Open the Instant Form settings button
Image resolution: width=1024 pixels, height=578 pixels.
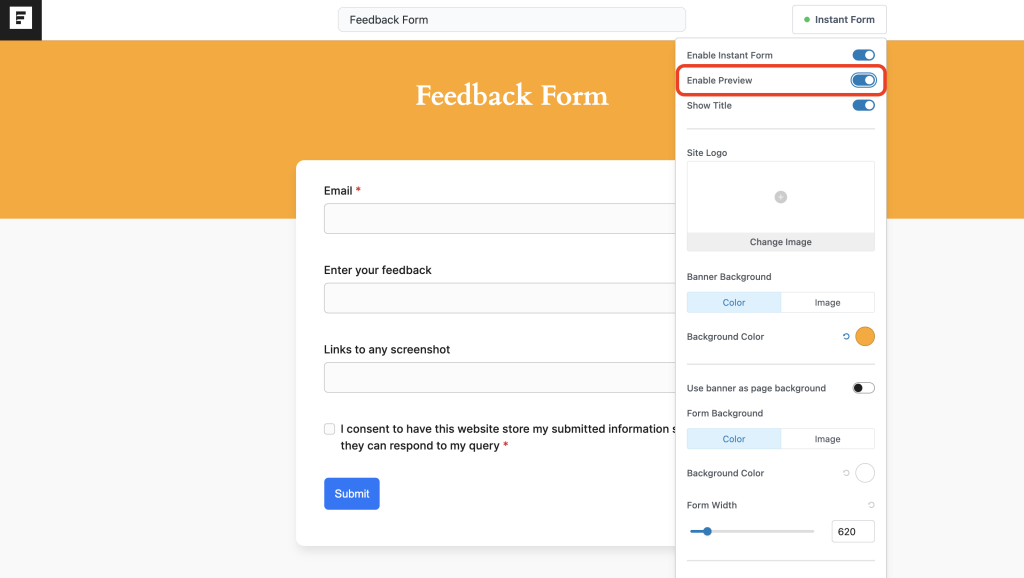tap(839, 19)
